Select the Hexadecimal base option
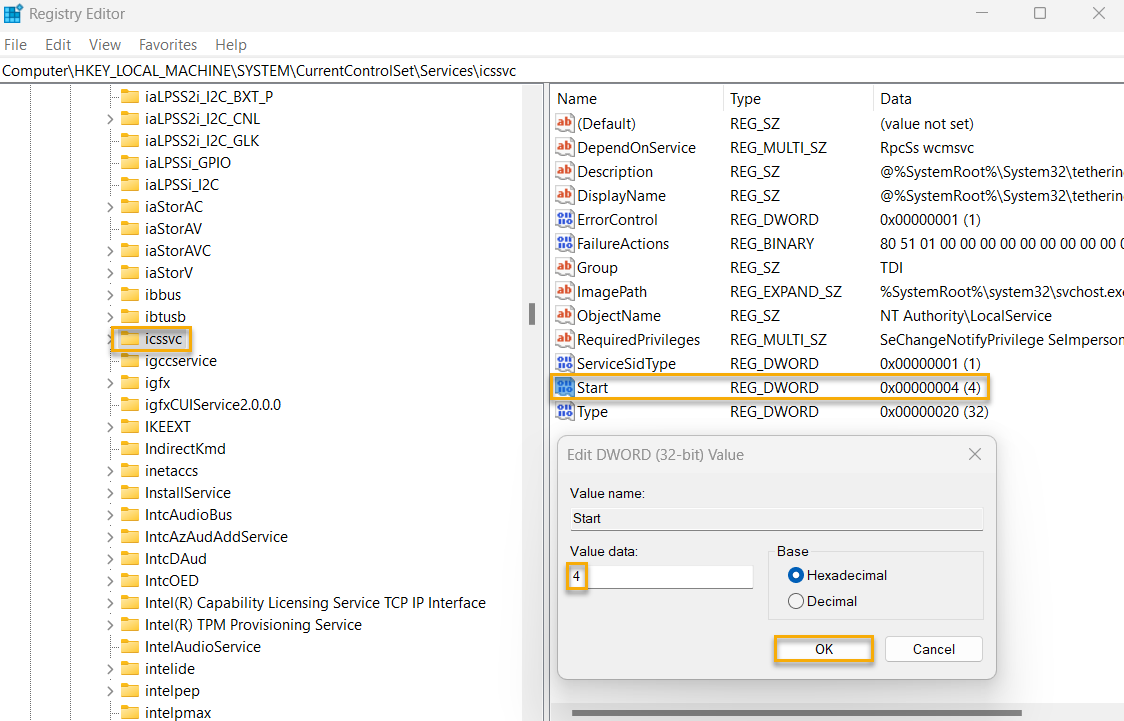Screen dimensions: 1124x721 tap(796, 575)
